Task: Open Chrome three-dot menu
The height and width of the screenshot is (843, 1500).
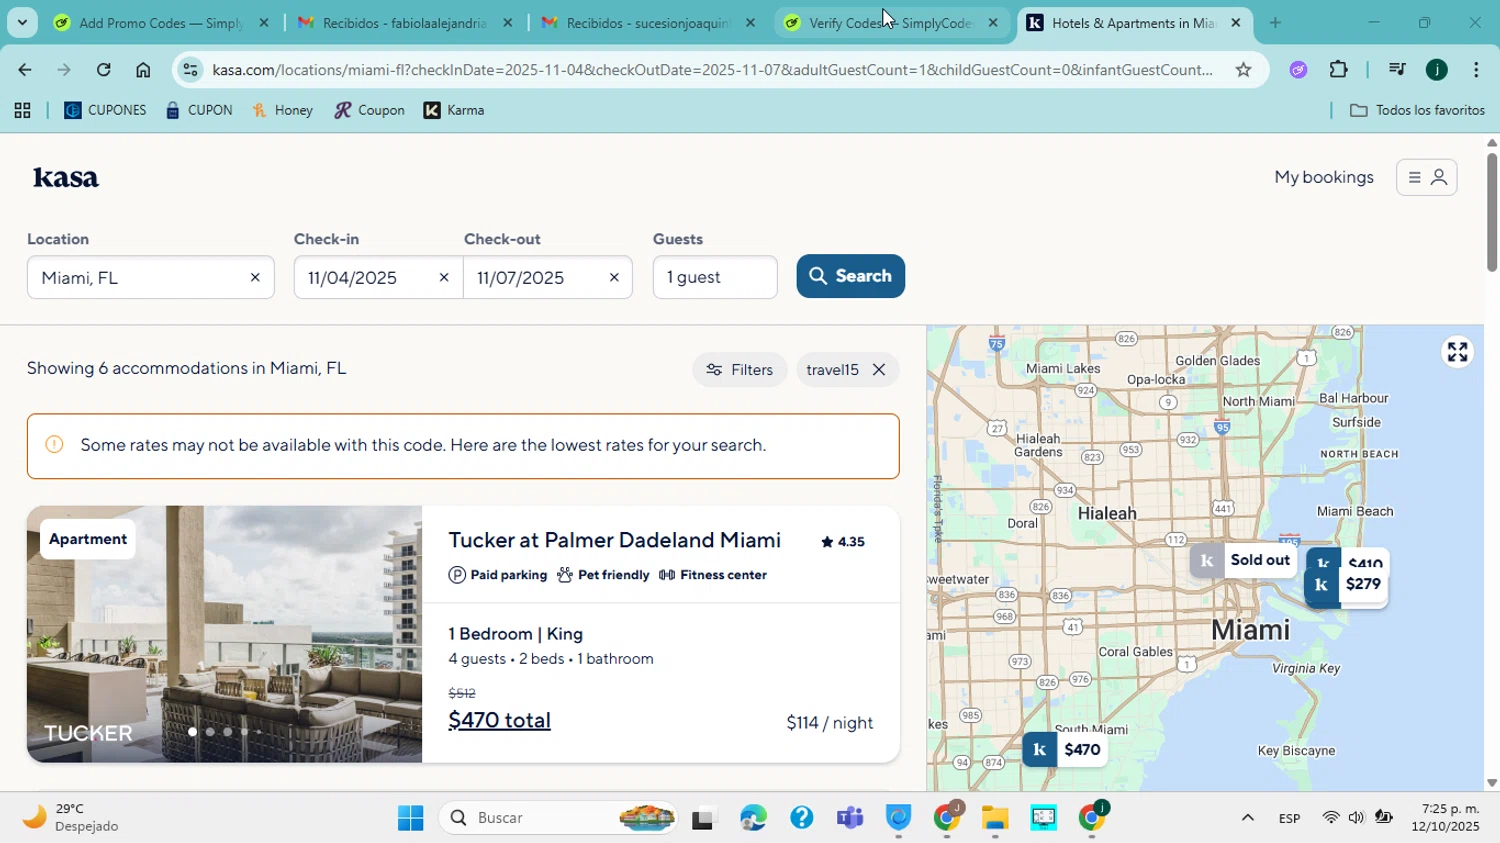Action: [1476, 69]
